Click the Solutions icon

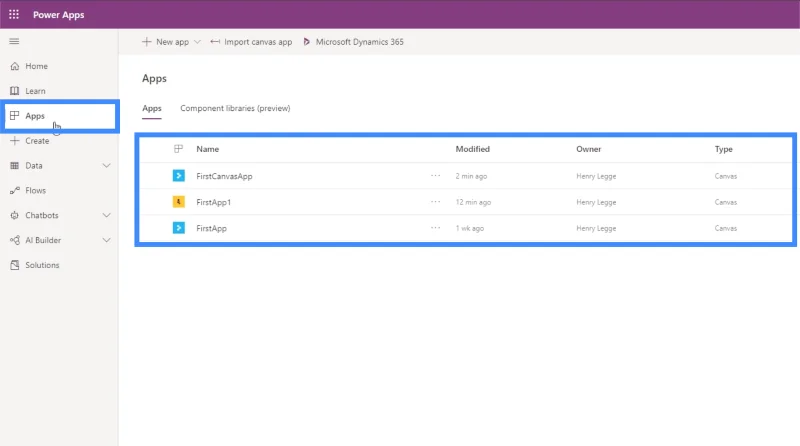coord(15,265)
